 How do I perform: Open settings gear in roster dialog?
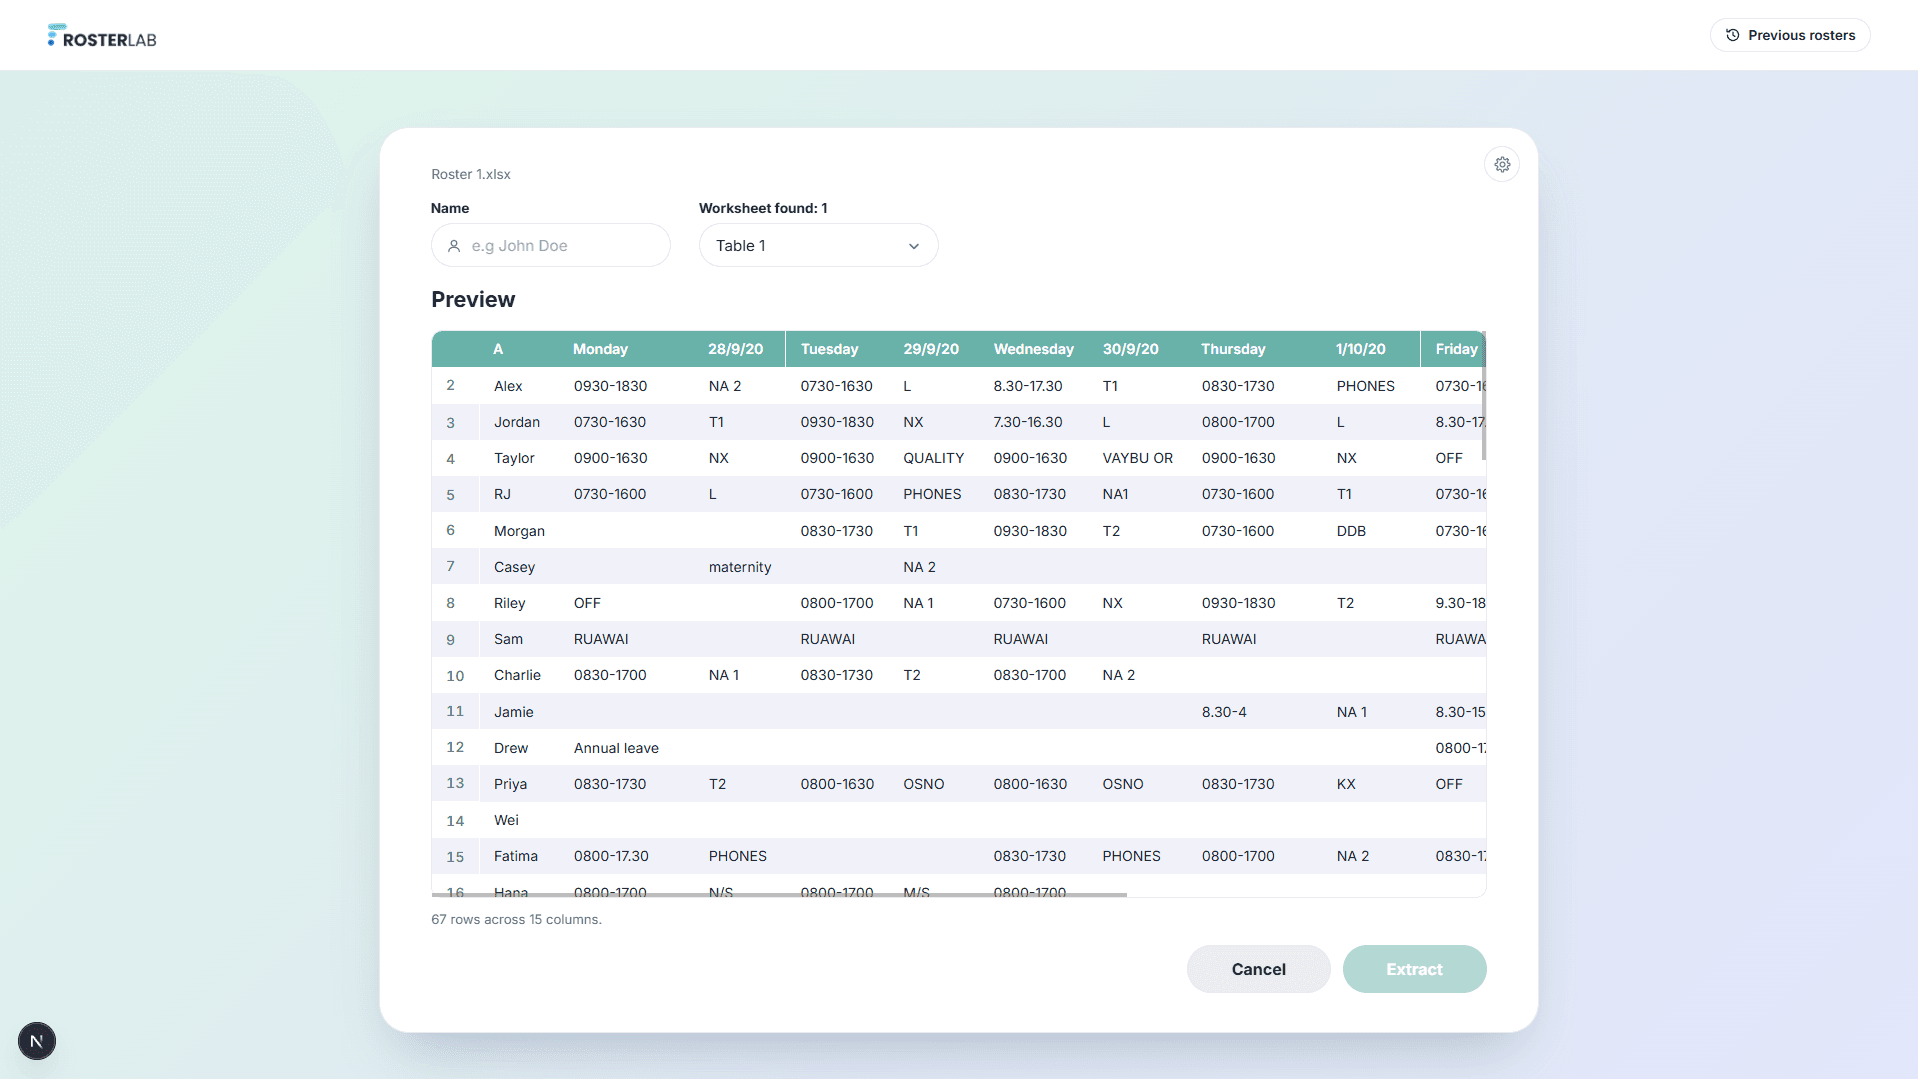(x=1502, y=164)
